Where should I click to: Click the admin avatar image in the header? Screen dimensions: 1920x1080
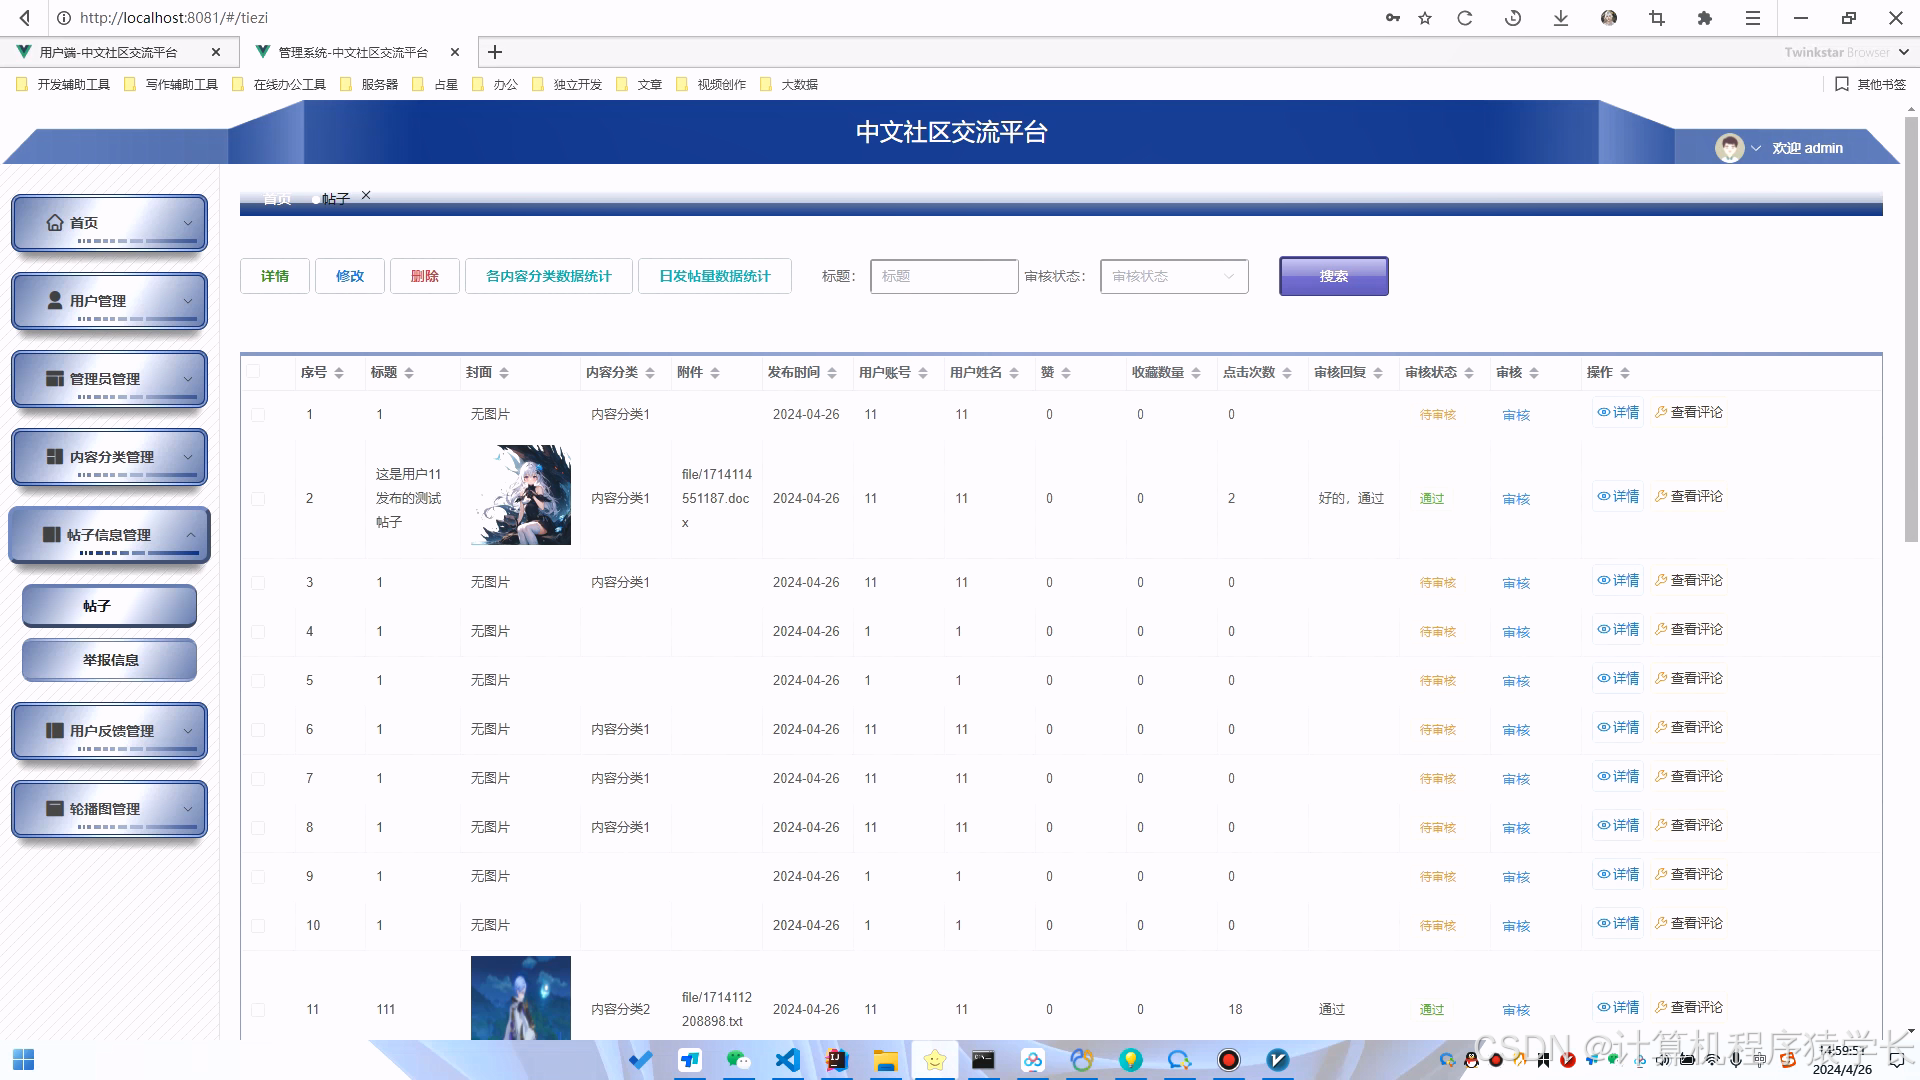(1729, 147)
